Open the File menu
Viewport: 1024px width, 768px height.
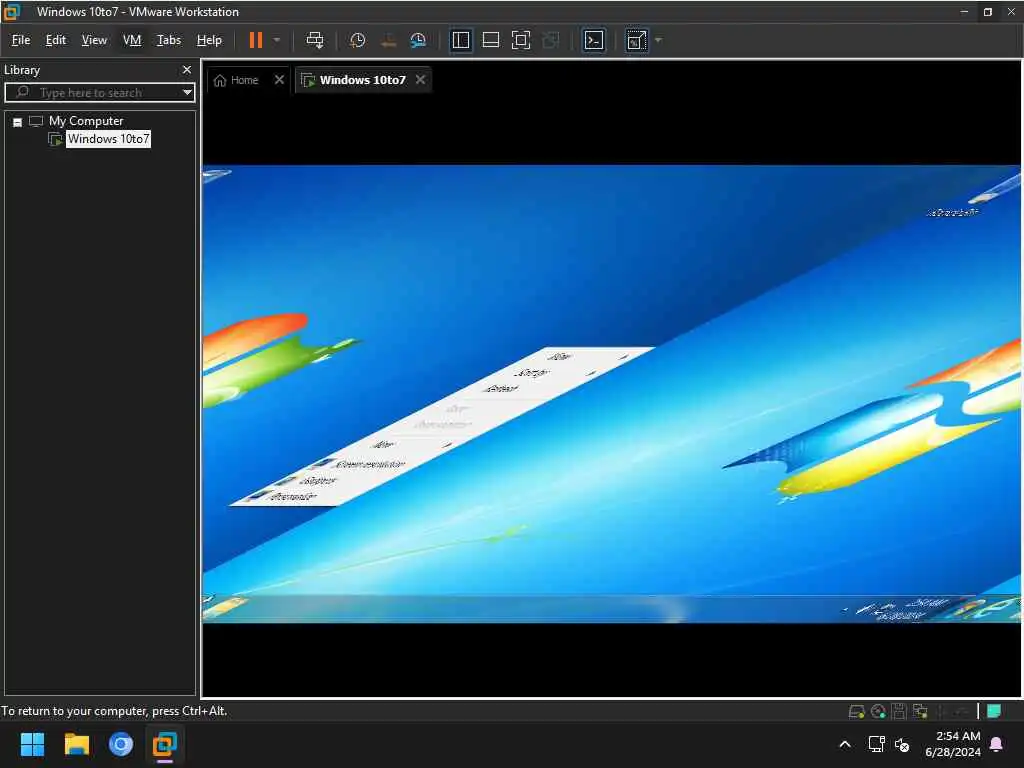[x=21, y=40]
